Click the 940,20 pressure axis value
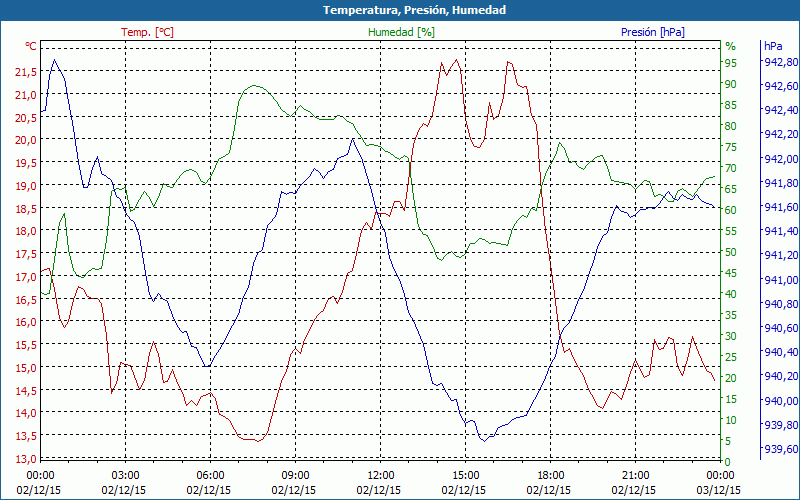The image size is (800, 500). click(779, 377)
